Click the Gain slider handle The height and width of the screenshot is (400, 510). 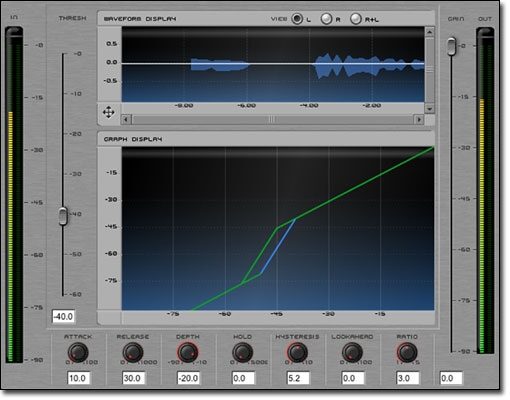point(451,46)
